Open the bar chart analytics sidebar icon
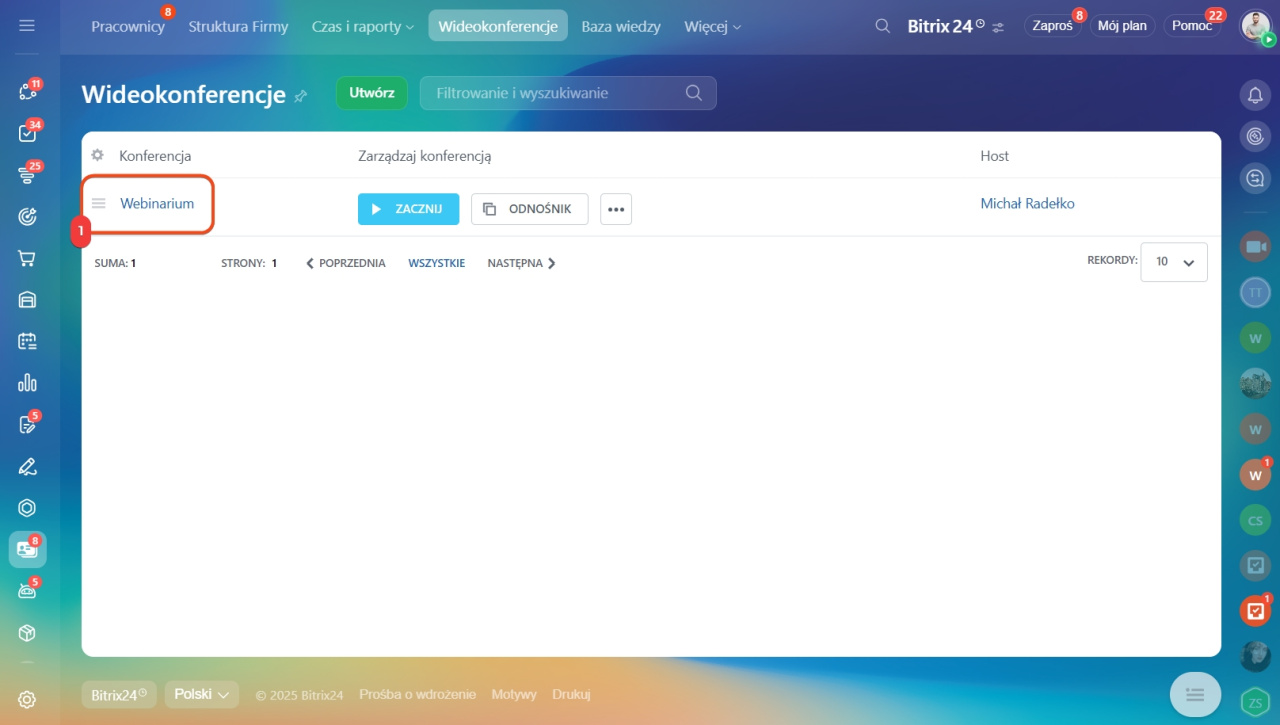 pos(27,383)
